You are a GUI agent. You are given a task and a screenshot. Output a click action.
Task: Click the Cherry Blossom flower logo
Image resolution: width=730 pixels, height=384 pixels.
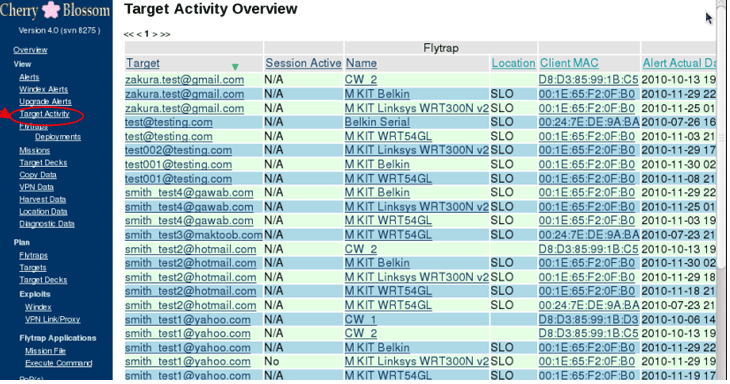point(51,10)
